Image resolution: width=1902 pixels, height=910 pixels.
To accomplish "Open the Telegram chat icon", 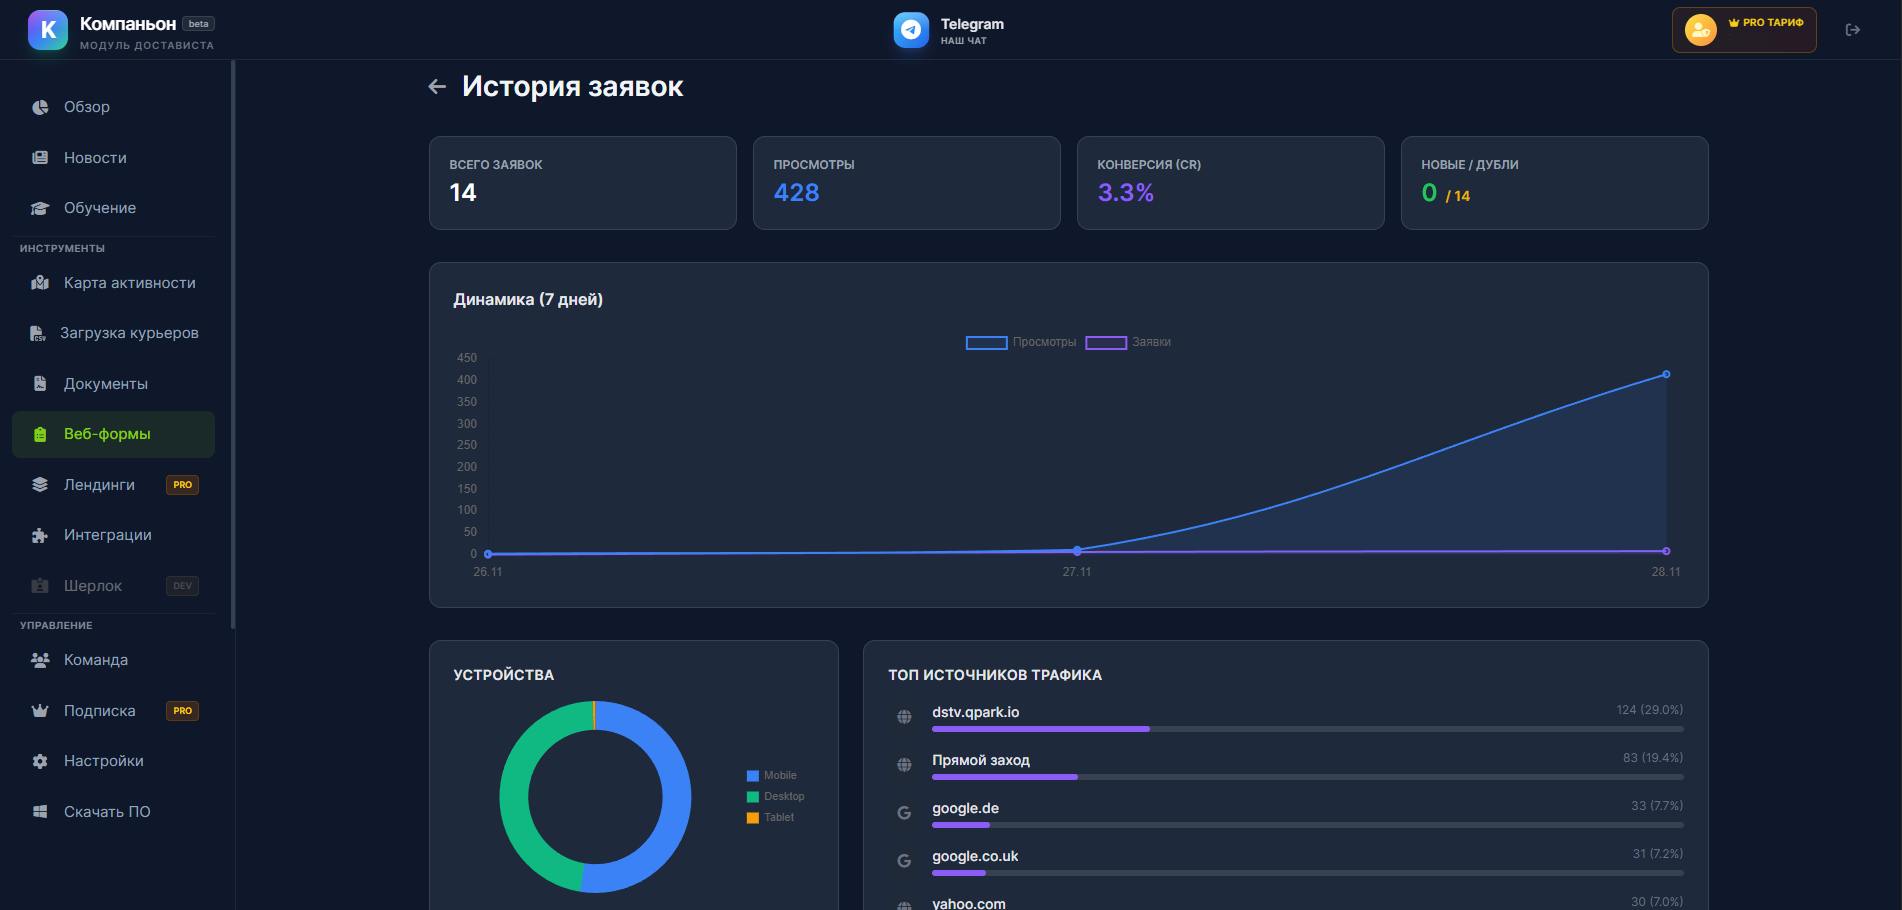I will (910, 30).
